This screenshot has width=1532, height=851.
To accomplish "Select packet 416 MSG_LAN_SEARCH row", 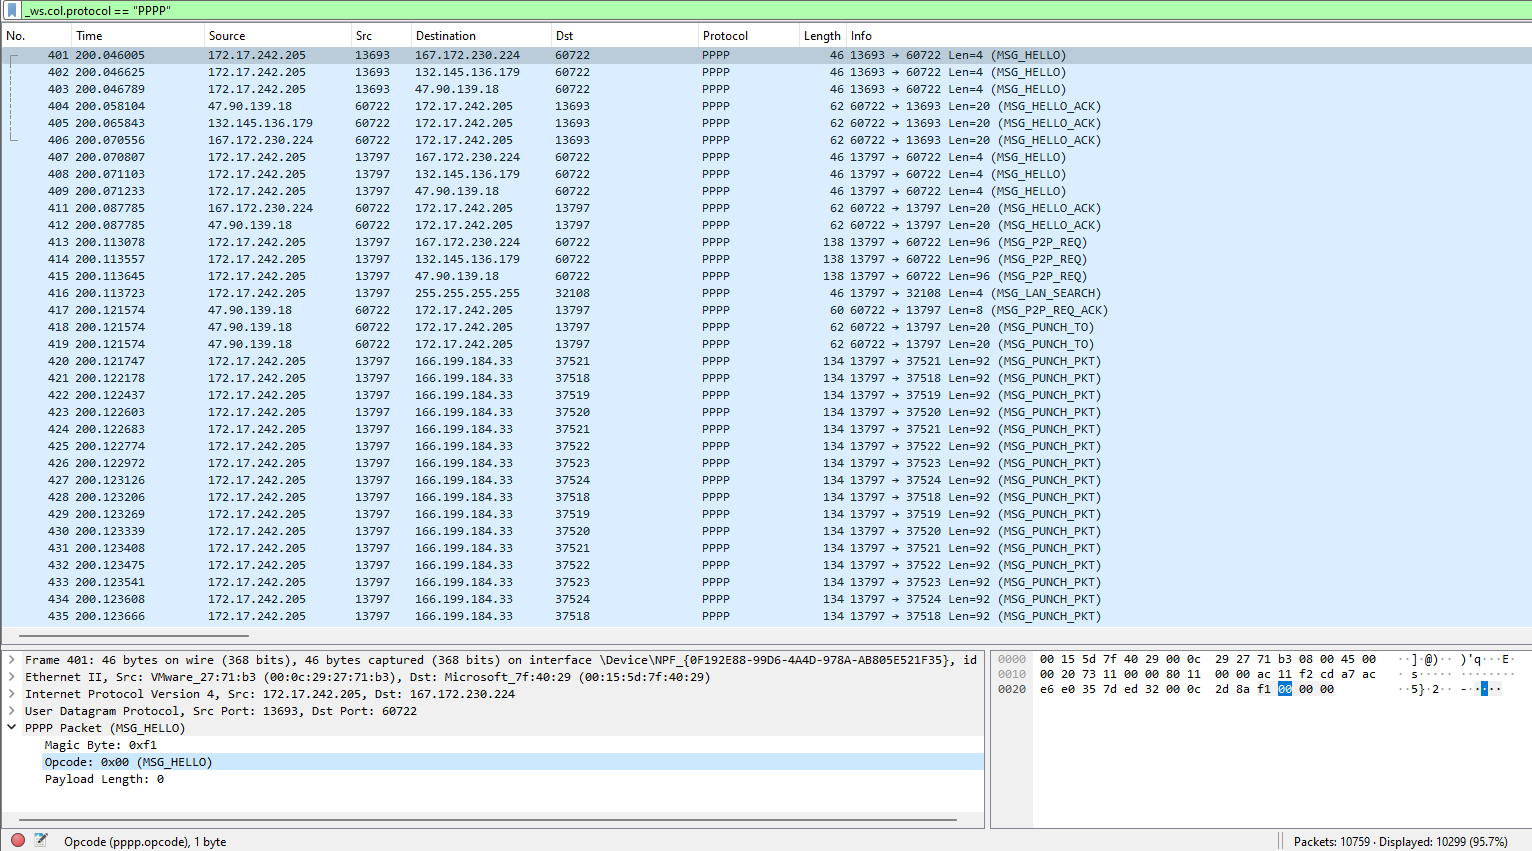I will pos(500,293).
